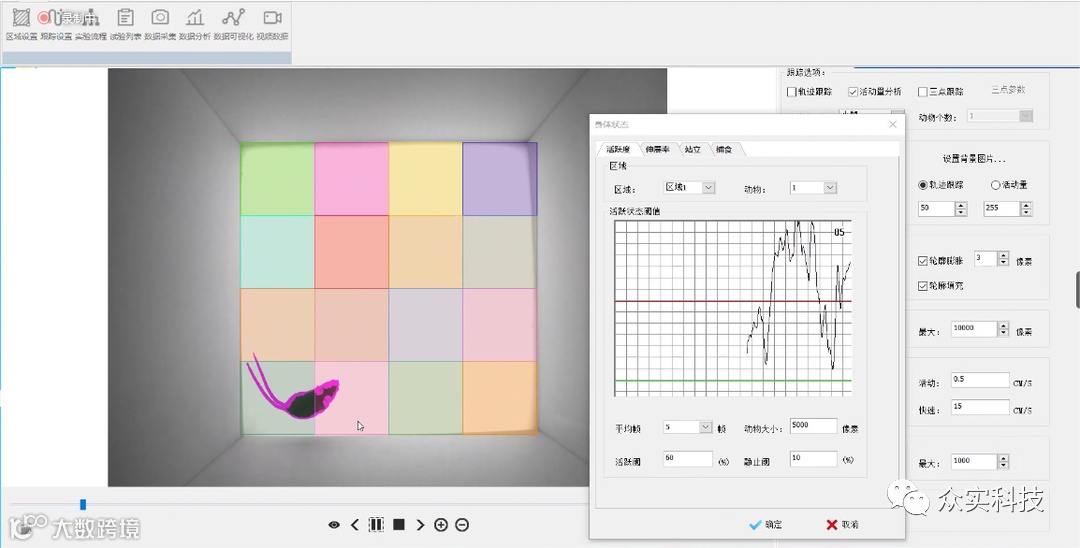Open the 视频数据 camcorder icon
Image resolution: width=1080 pixels, height=548 pixels.
click(x=272, y=18)
